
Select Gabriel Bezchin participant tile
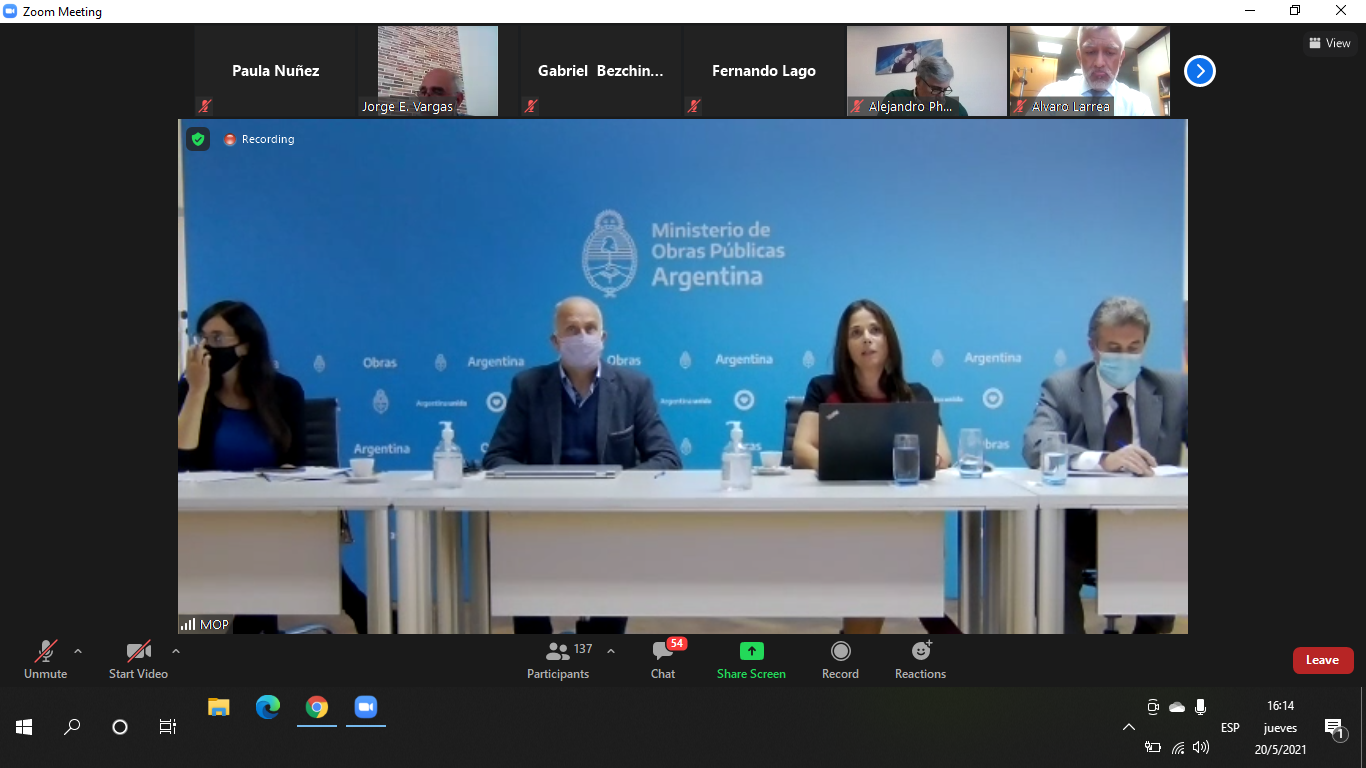coord(601,71)
